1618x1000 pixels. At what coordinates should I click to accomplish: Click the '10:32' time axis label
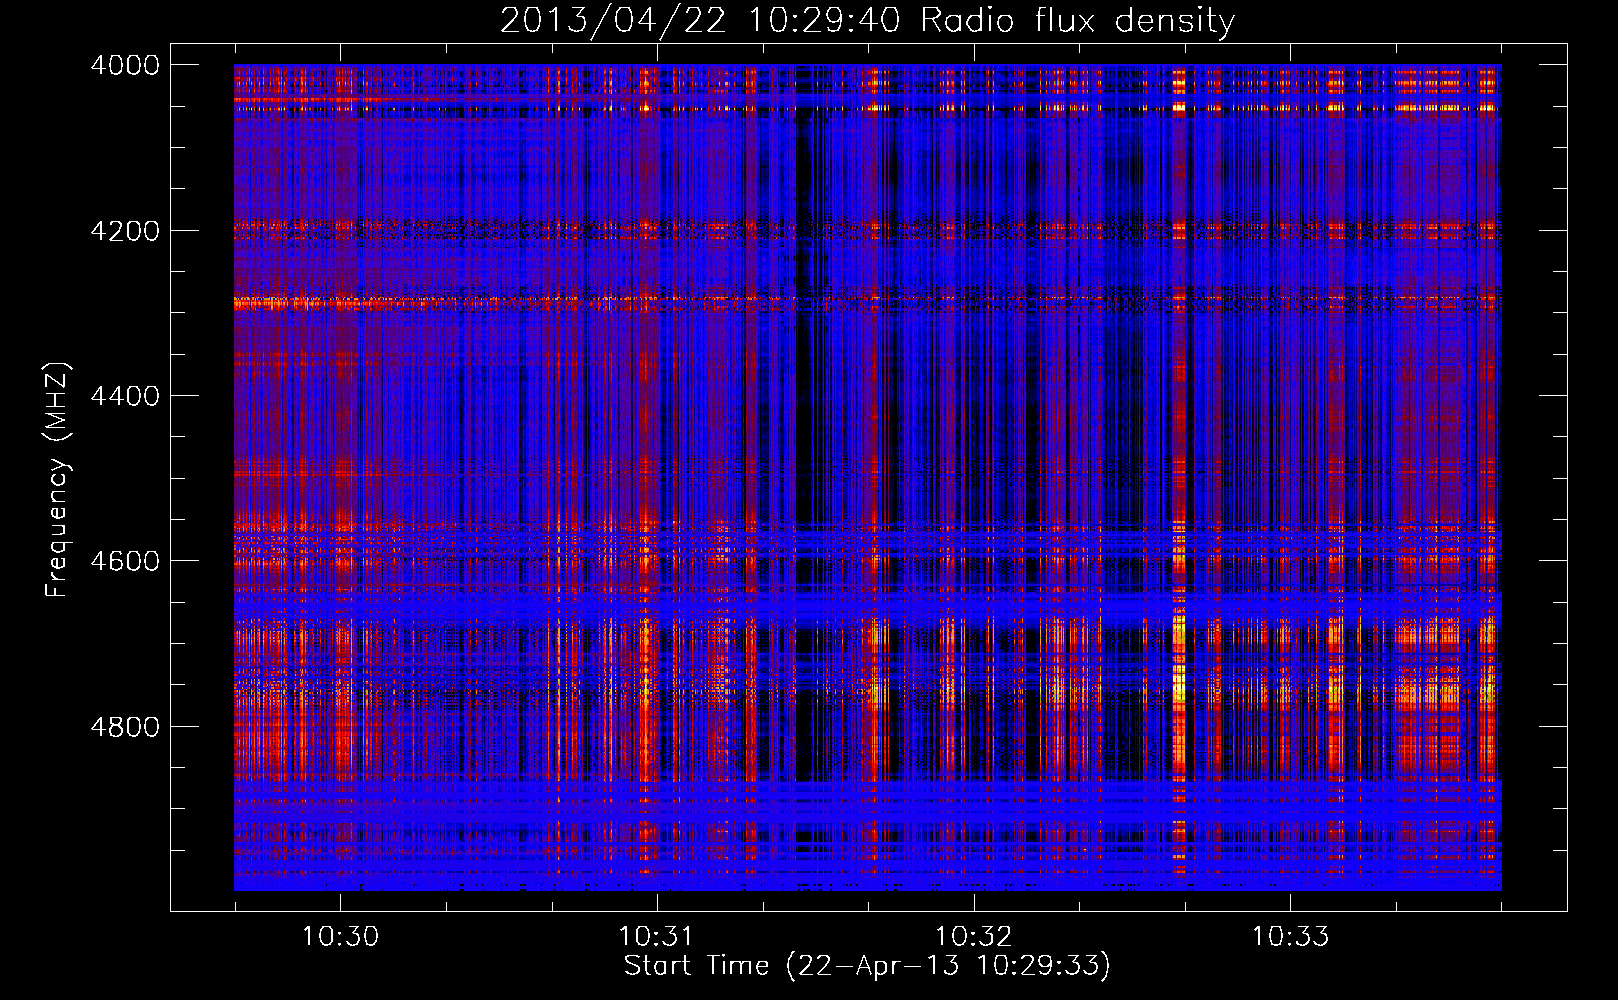coord(973,936)
